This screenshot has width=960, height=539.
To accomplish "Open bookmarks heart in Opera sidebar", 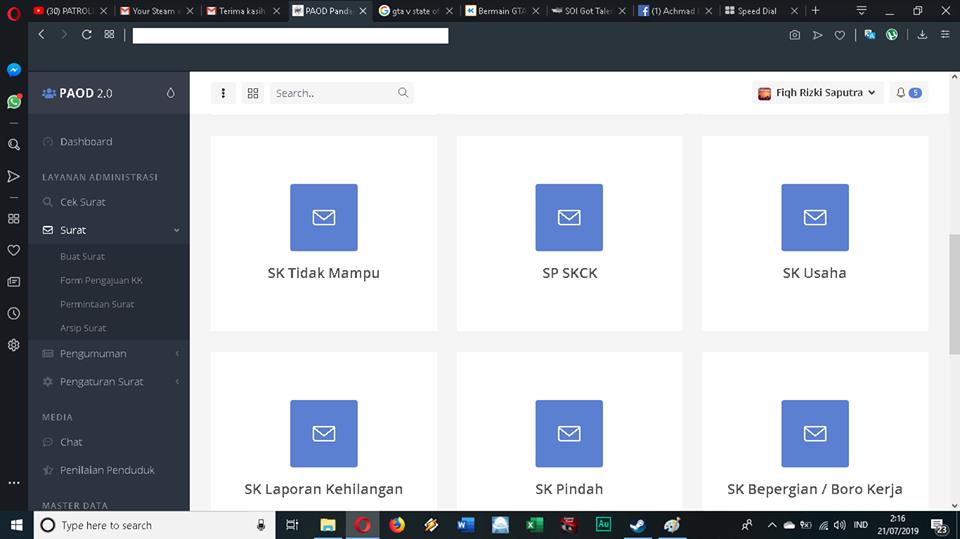I will pyautogui.click(x=13, y=250).
